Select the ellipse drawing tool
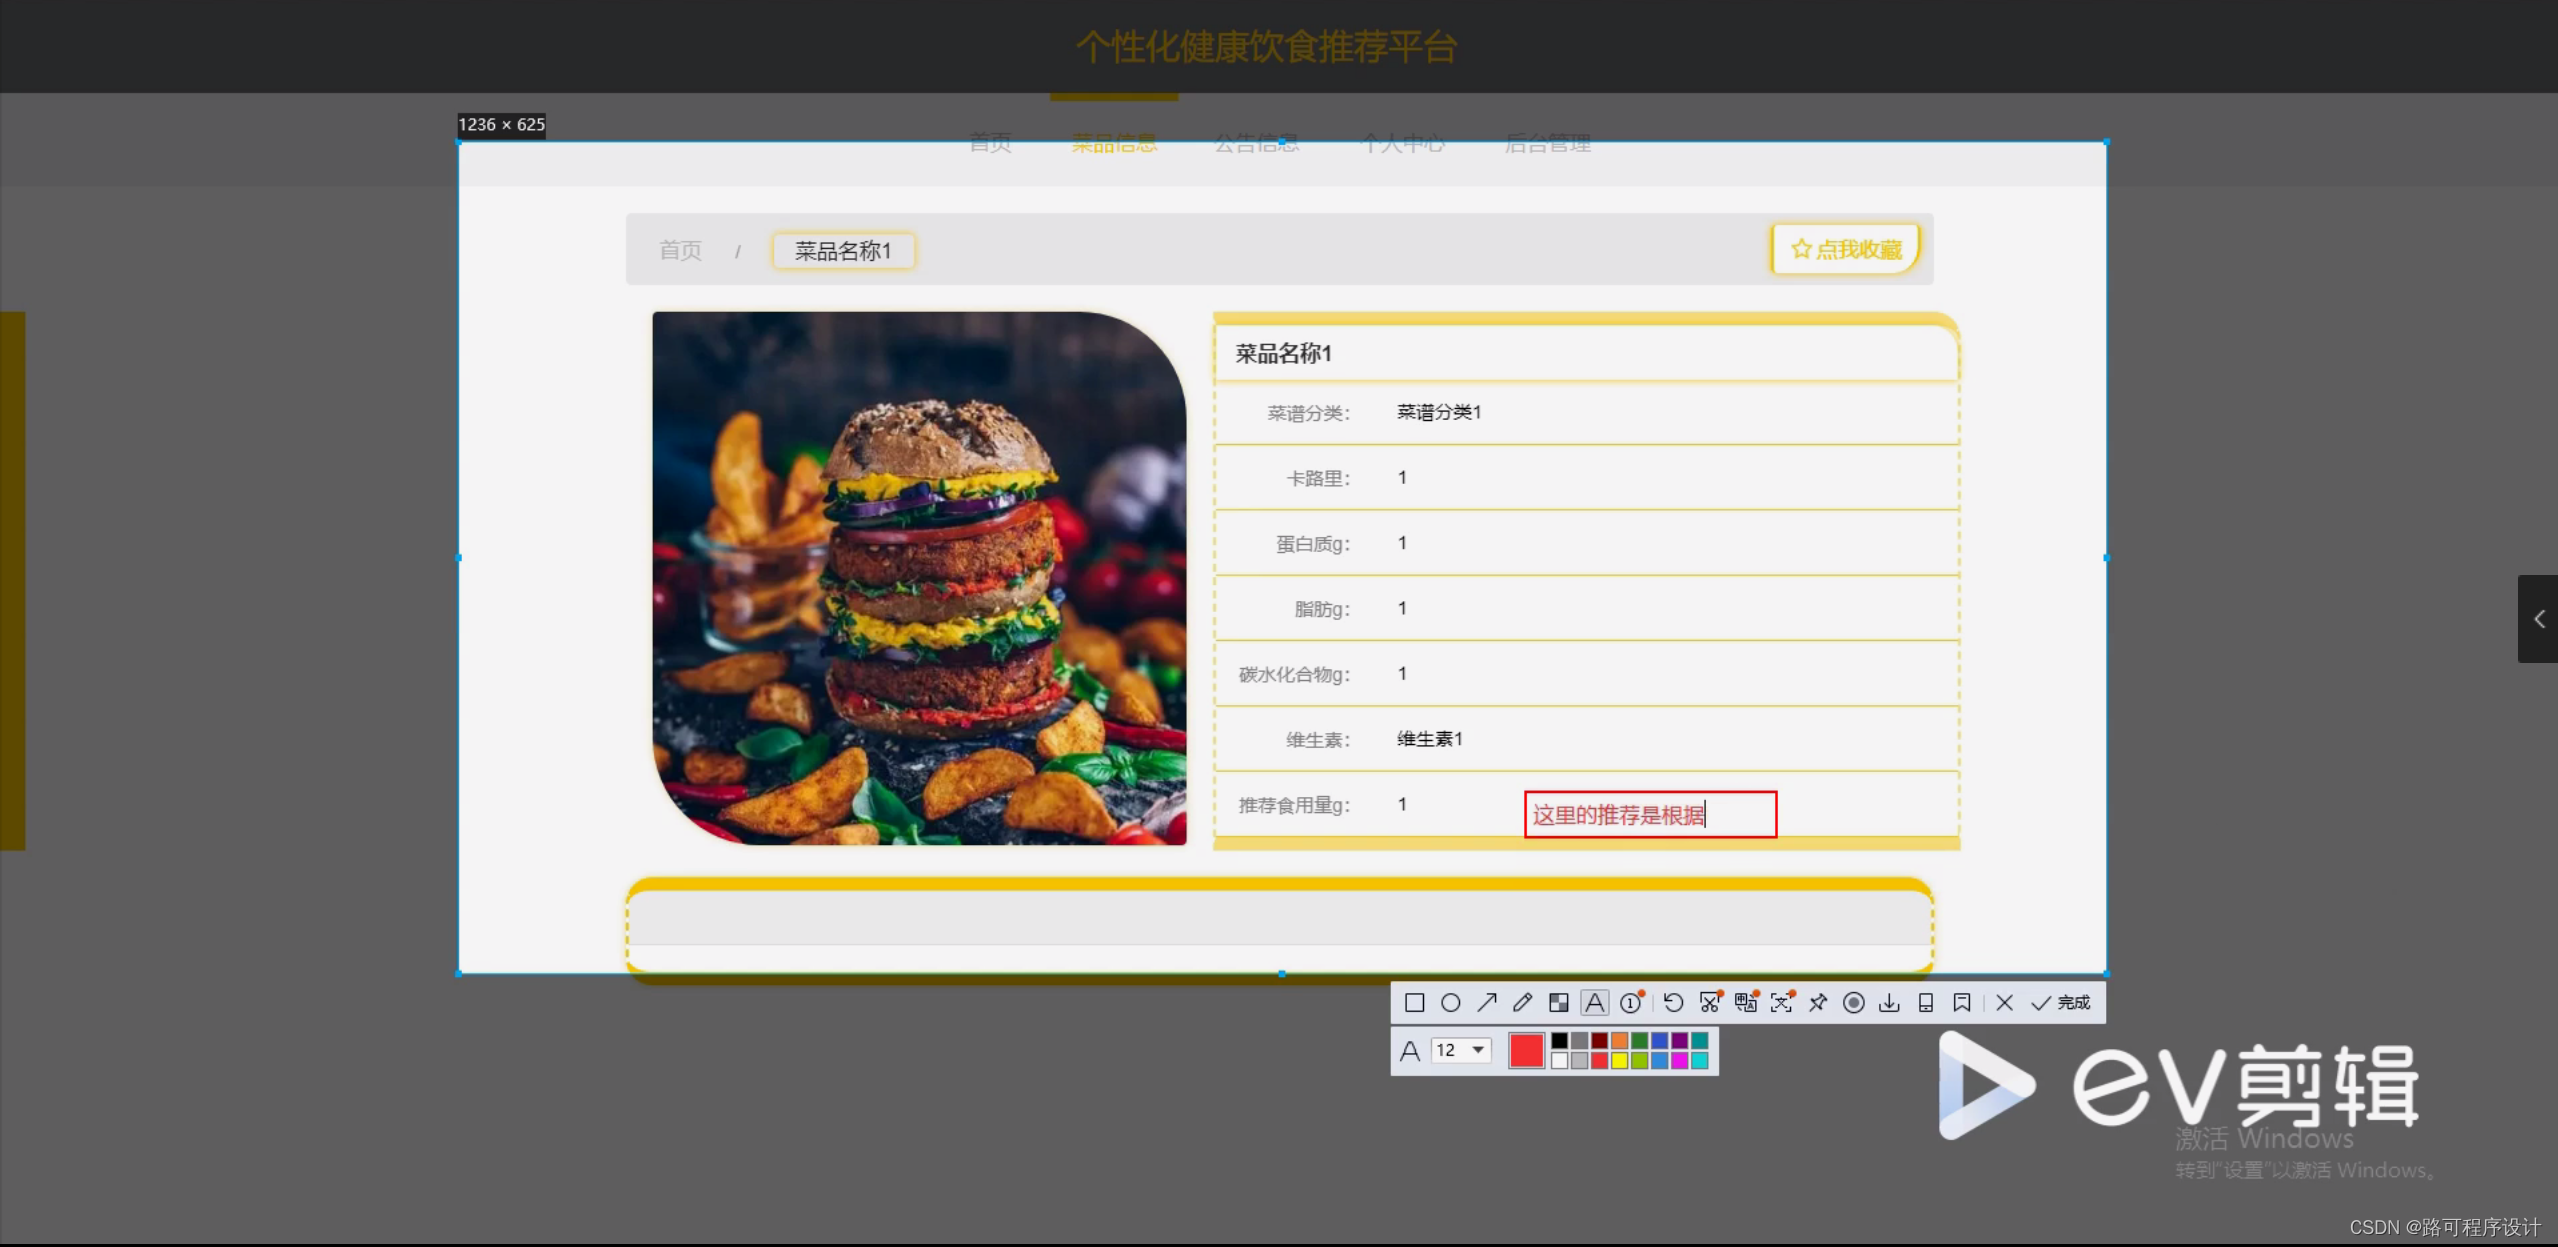Screen dimensions: 2558x1247 coord(1450,1002)
